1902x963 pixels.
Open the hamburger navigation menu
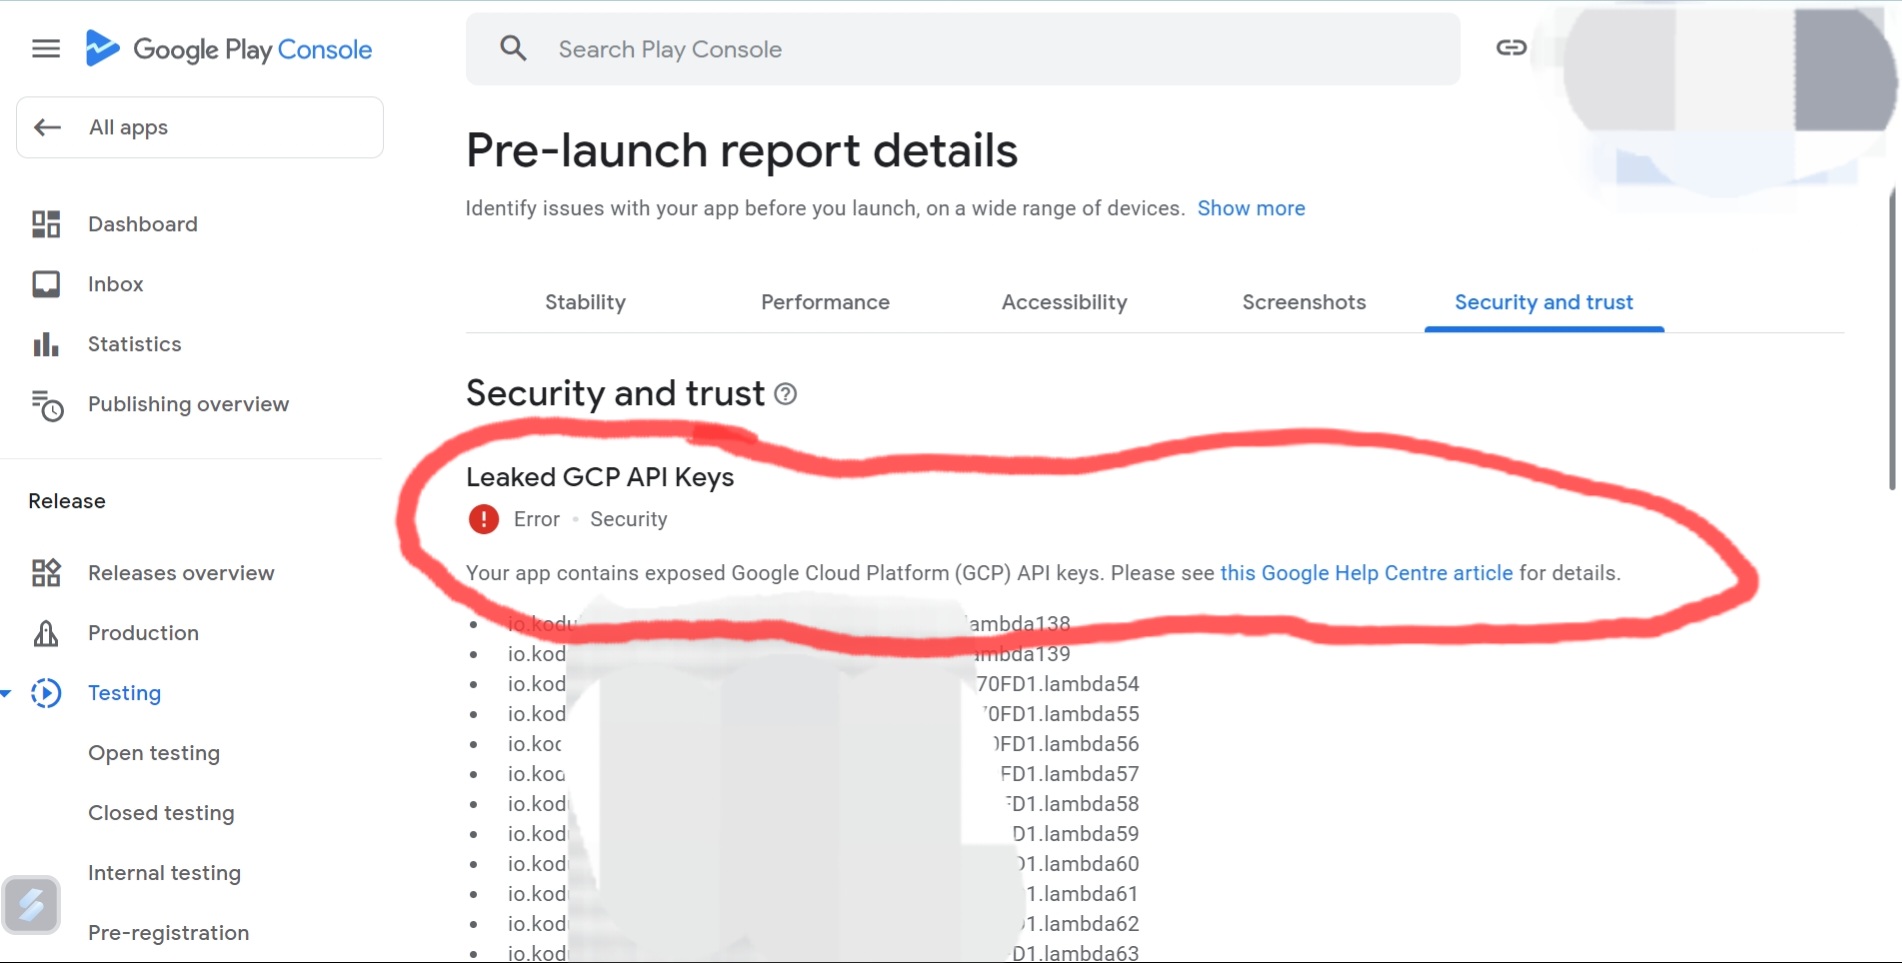tap(46, 49)
